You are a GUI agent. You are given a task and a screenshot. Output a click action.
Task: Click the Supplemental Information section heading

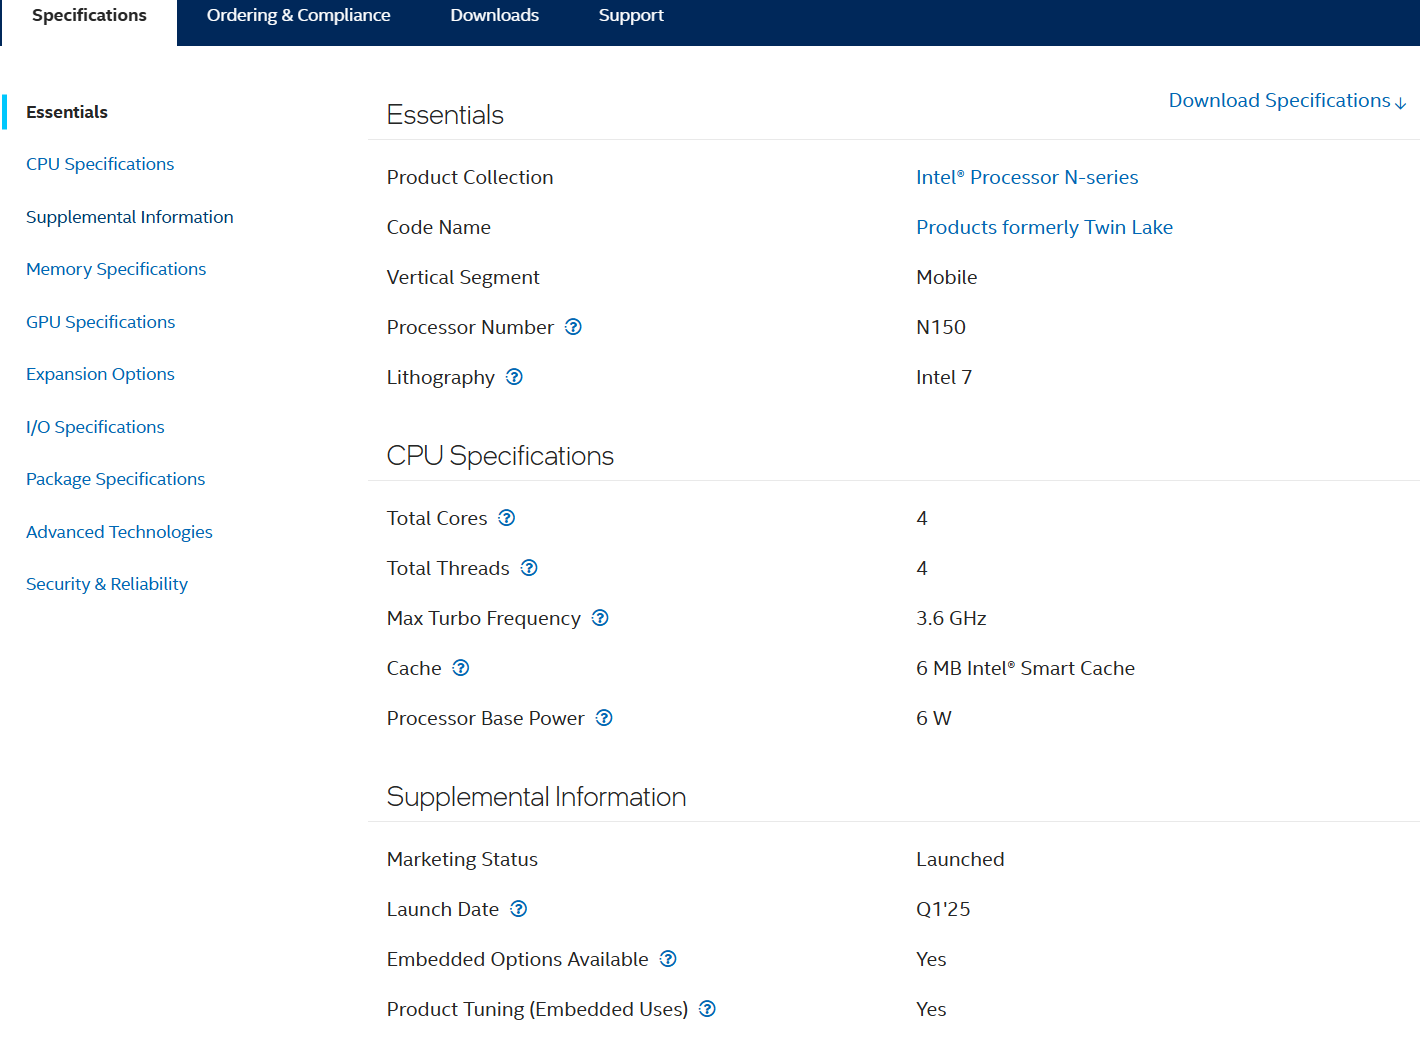coord(536,797)
